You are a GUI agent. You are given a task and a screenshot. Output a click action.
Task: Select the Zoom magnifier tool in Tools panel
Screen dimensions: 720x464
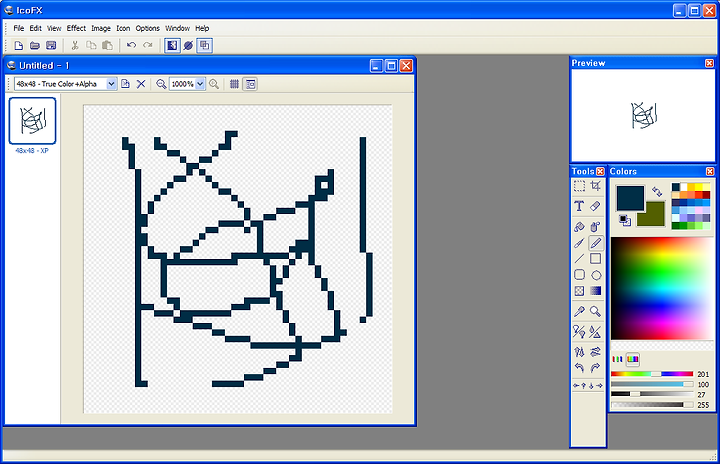(596, 311)
